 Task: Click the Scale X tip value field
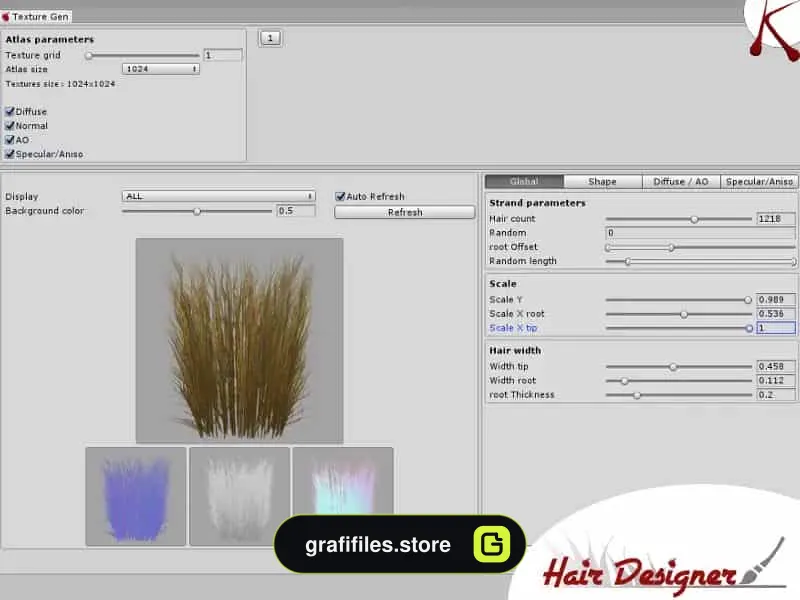coord(776,328)
